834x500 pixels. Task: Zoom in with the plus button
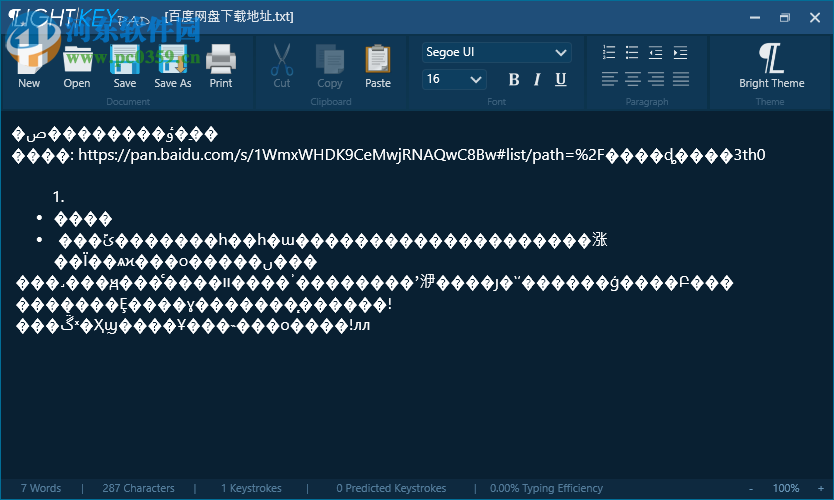821,488
